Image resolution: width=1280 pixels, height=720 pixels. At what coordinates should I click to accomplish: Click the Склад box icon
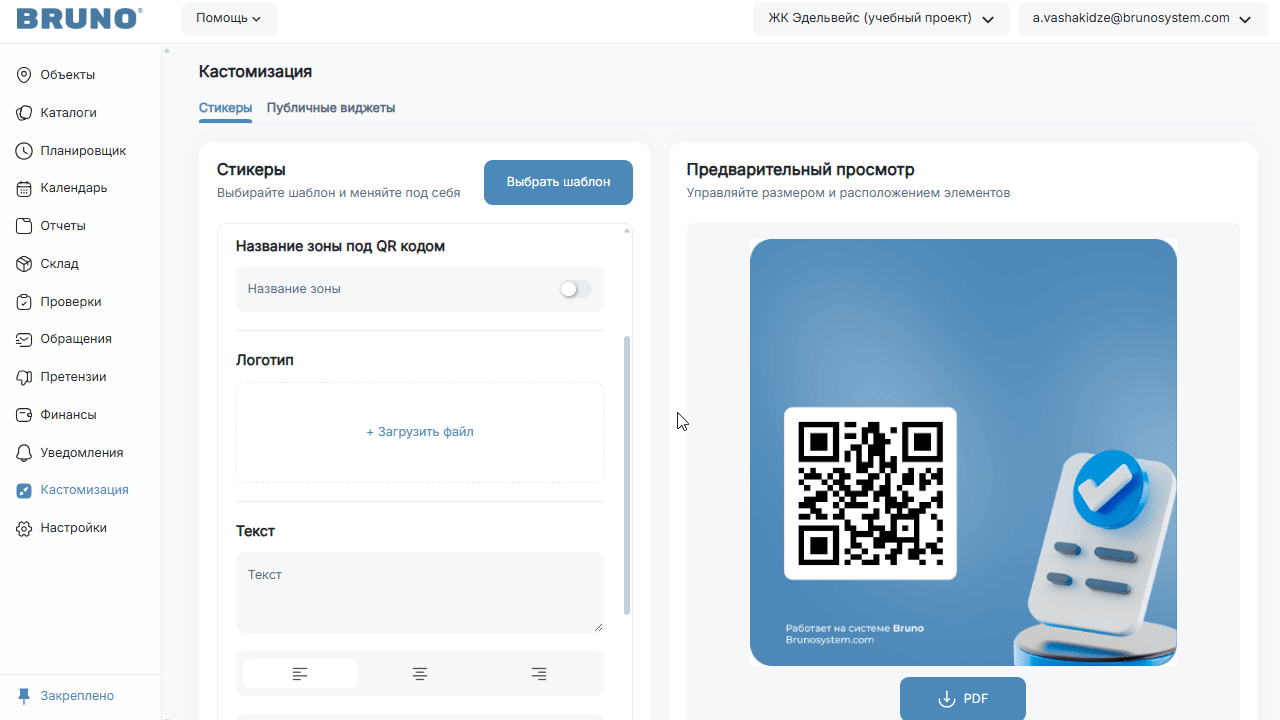tap(25, 264)
